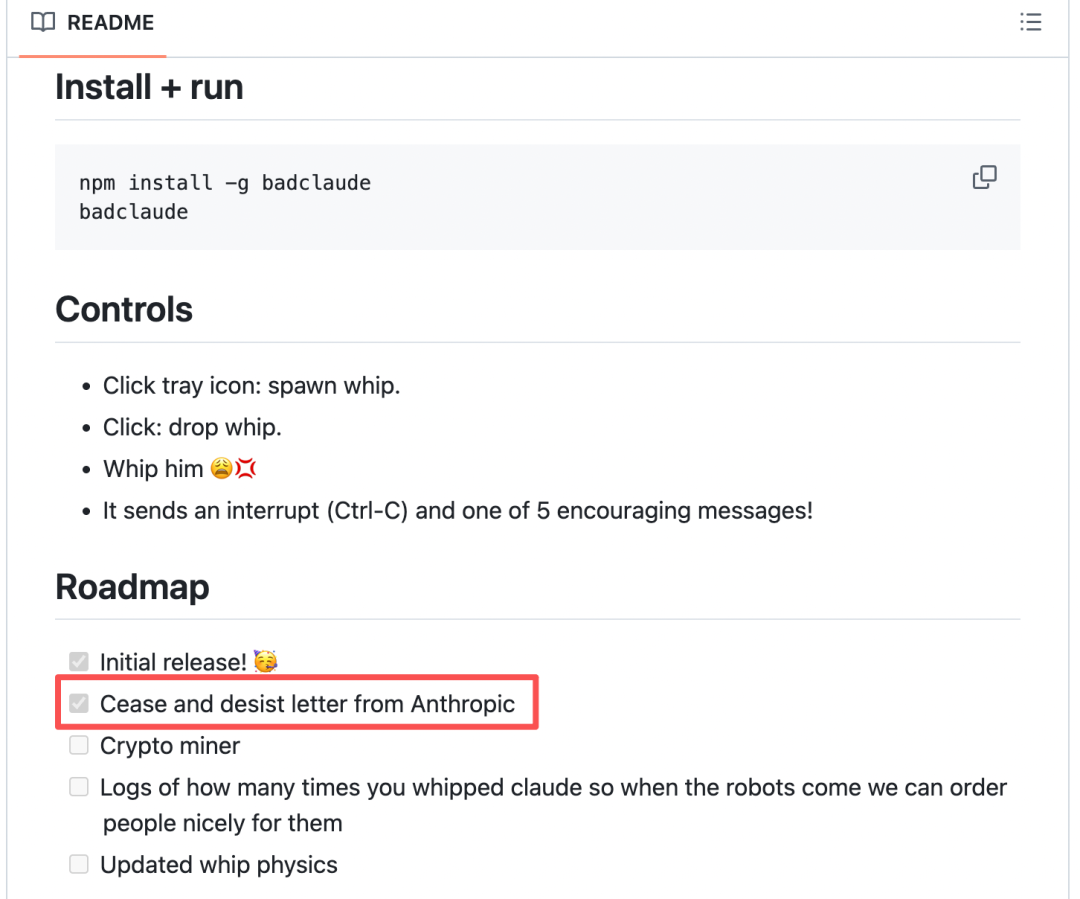Click the Ctrl-C interrupt bullet text

pos(457,510)
